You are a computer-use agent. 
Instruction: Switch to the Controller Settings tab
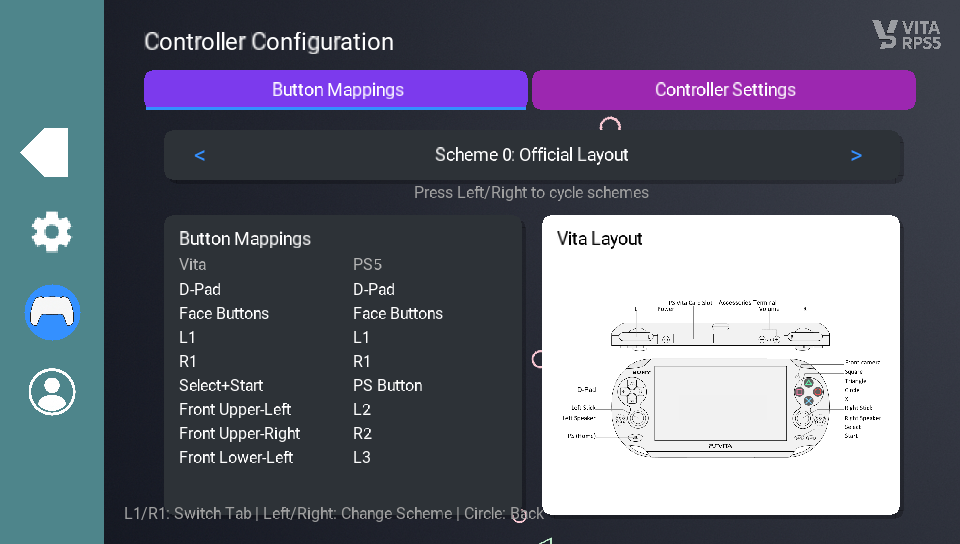(724, 90)
